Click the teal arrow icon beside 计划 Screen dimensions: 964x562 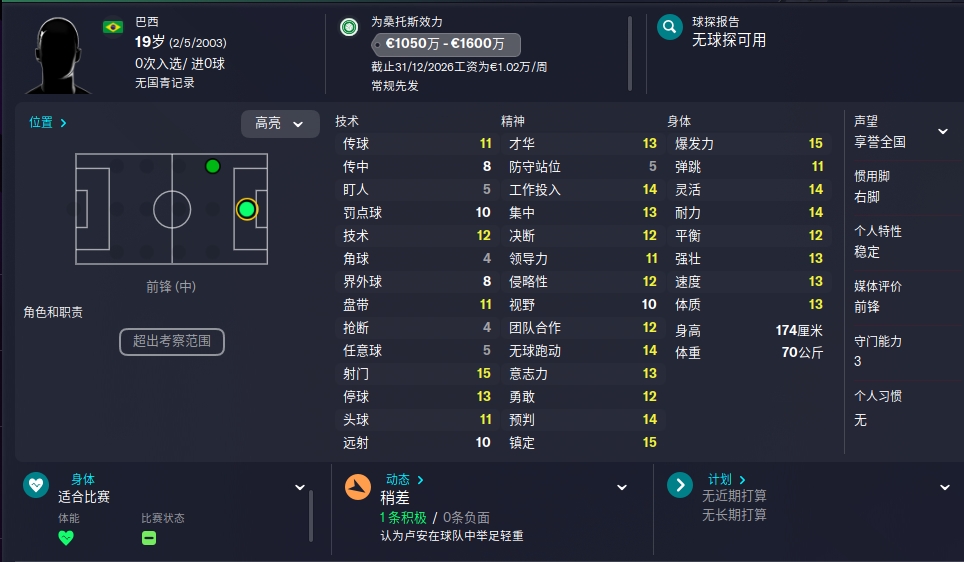(679, 485)
